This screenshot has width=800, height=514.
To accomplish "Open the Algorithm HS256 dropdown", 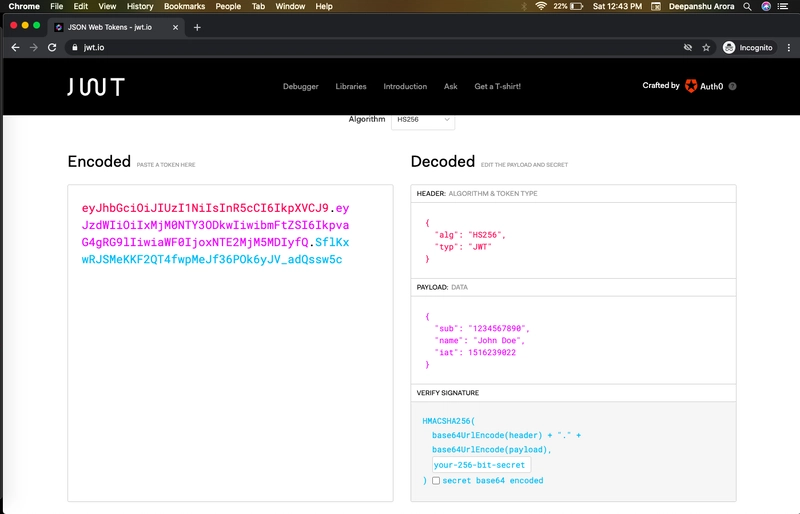I will [x=423, y=119].
